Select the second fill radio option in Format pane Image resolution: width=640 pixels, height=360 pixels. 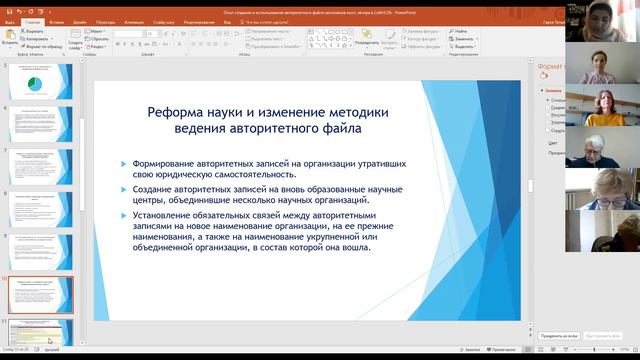(548, 108)
